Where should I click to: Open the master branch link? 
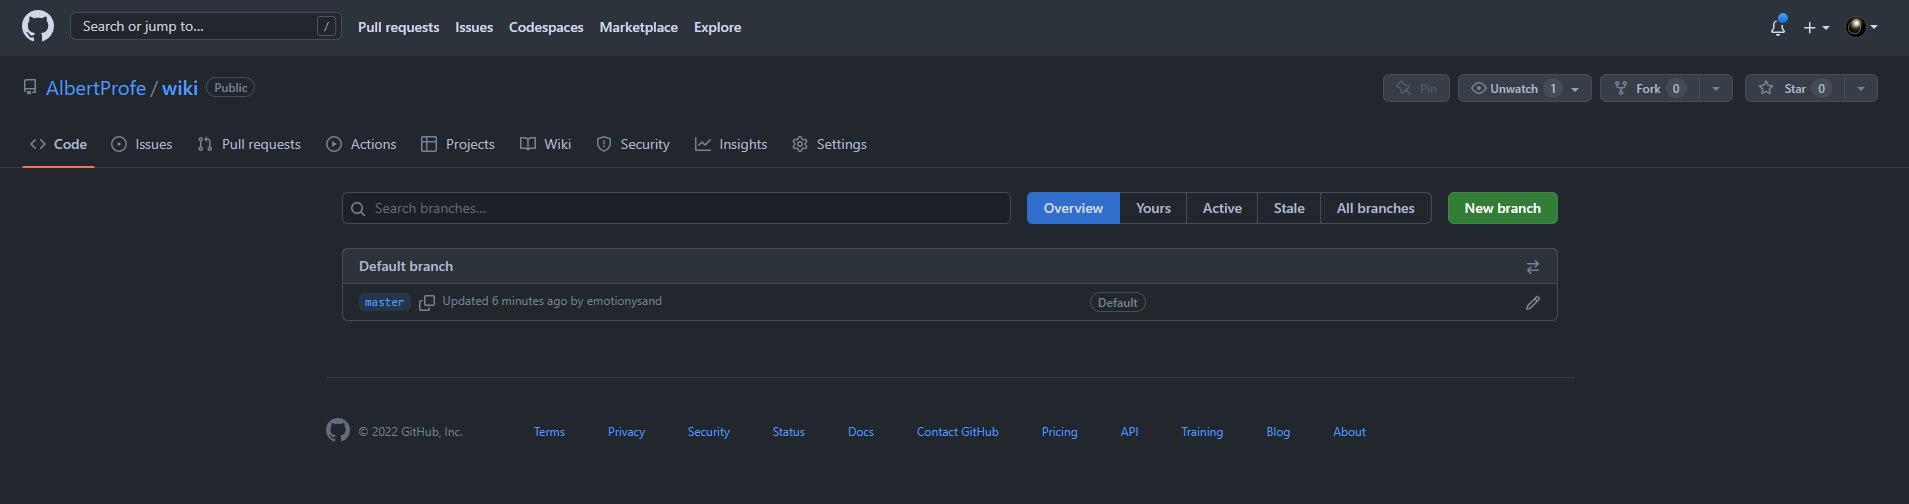(384, 302)
